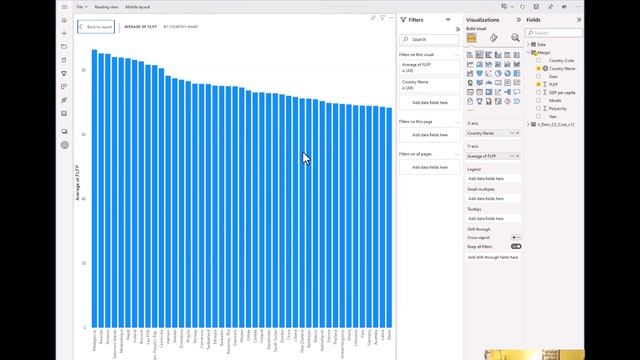This screenshot has height=360, width=640.
Task: Select the table visual icon
Action: (480, 92)
